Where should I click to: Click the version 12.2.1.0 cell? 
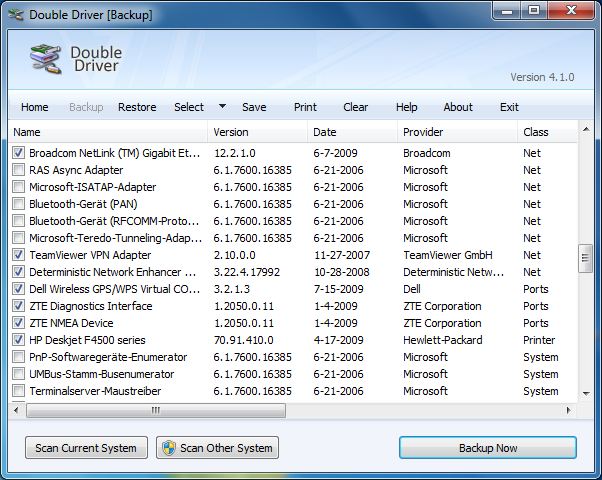click(235, 153)
